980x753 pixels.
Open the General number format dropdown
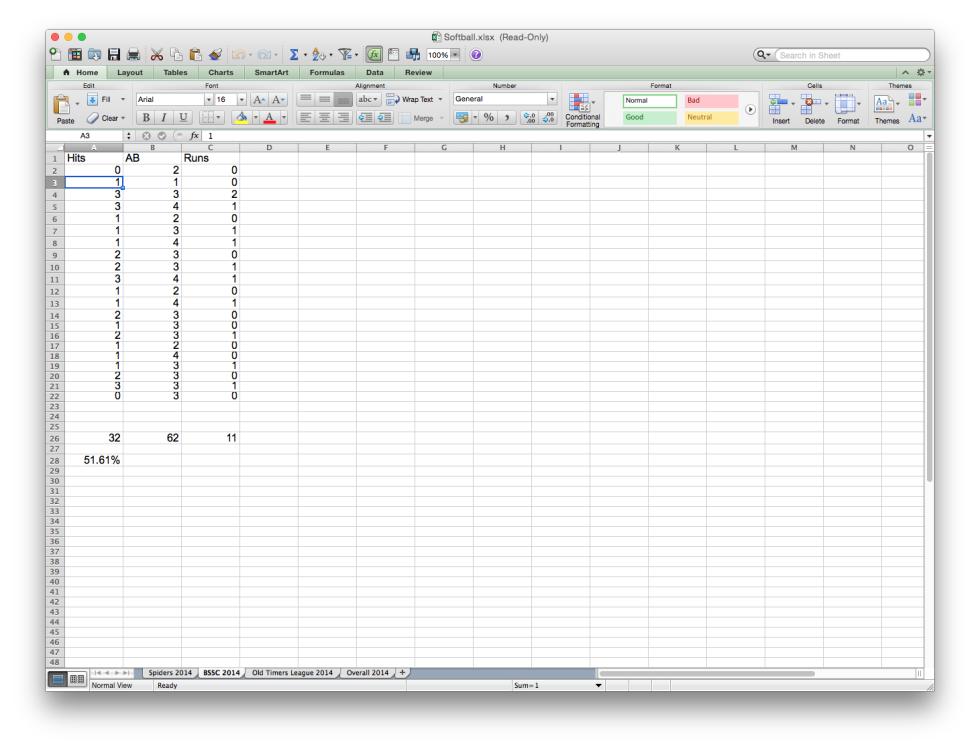click(552, 99)
